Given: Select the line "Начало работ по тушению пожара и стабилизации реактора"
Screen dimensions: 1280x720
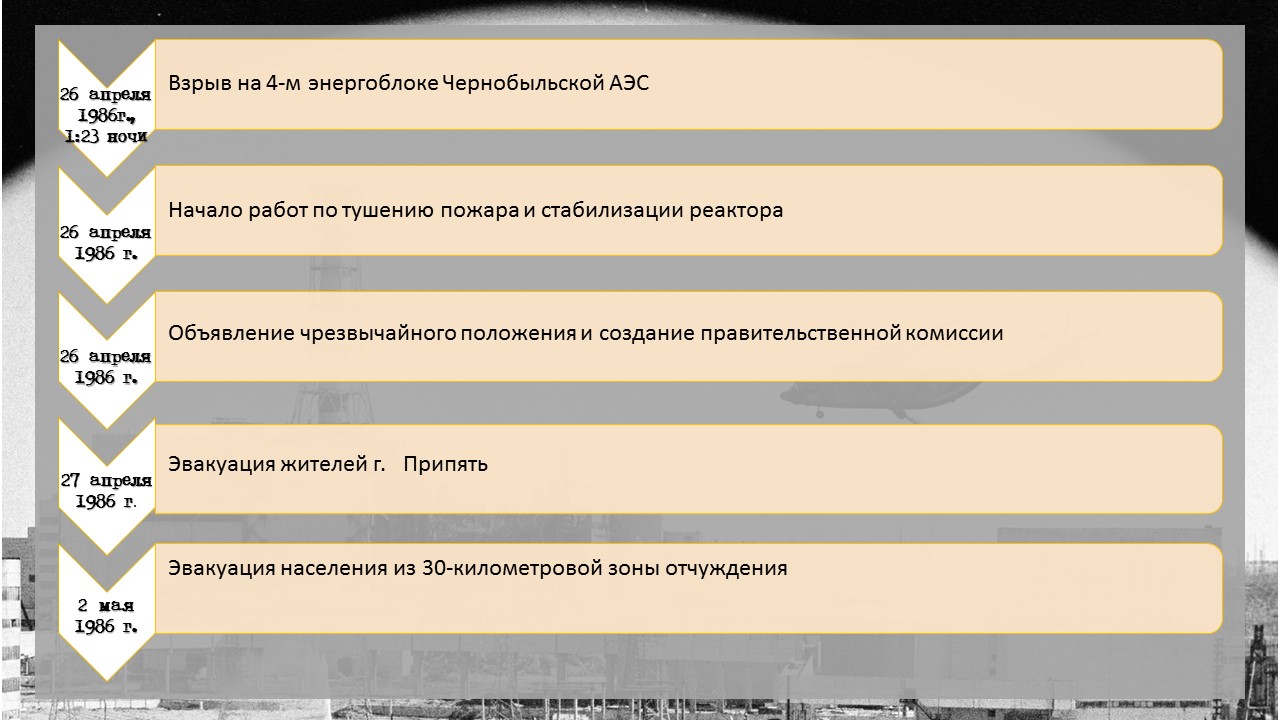Looking at the screenshot, I should pos(476,211).
